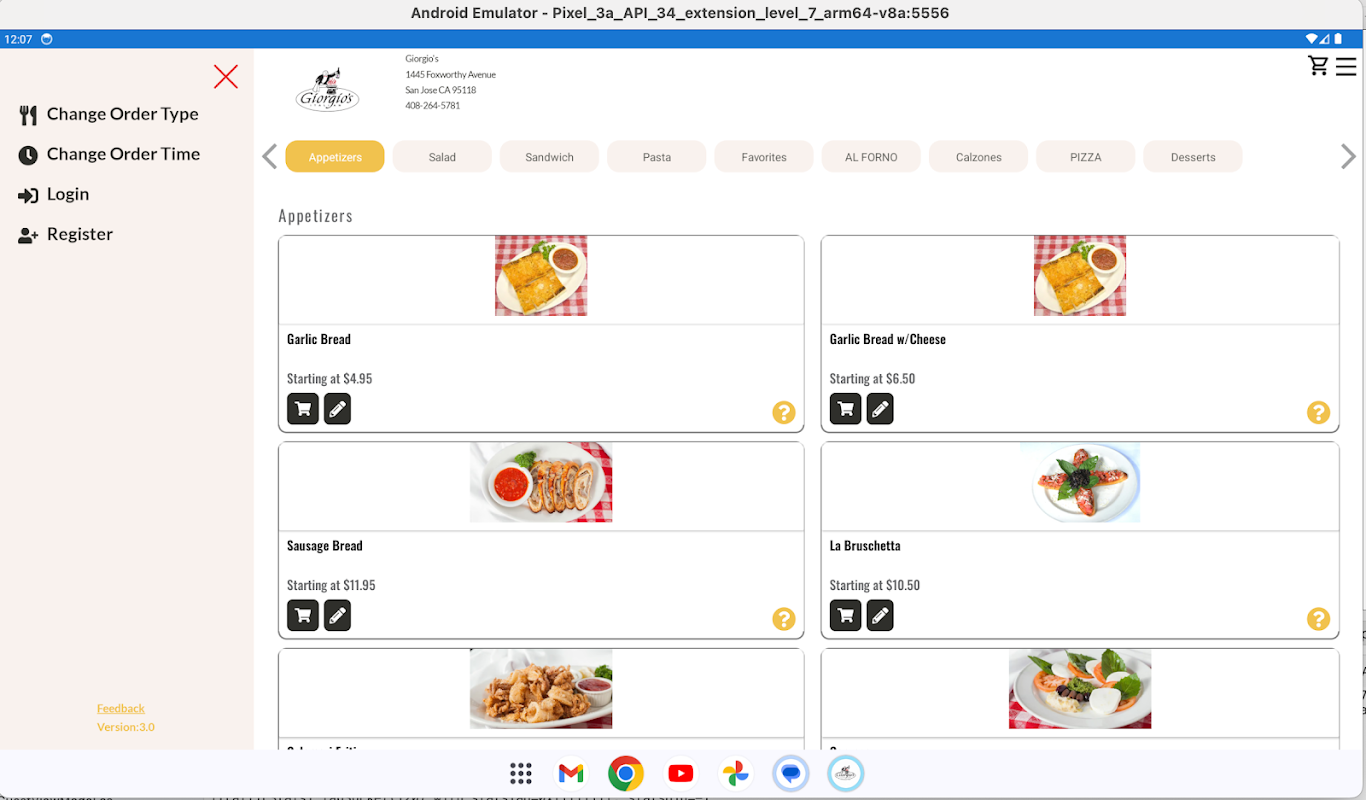Screen dimensions: 1366x800
Task: Click the Garlic Bread item name
Action: (x=319, y=339)
